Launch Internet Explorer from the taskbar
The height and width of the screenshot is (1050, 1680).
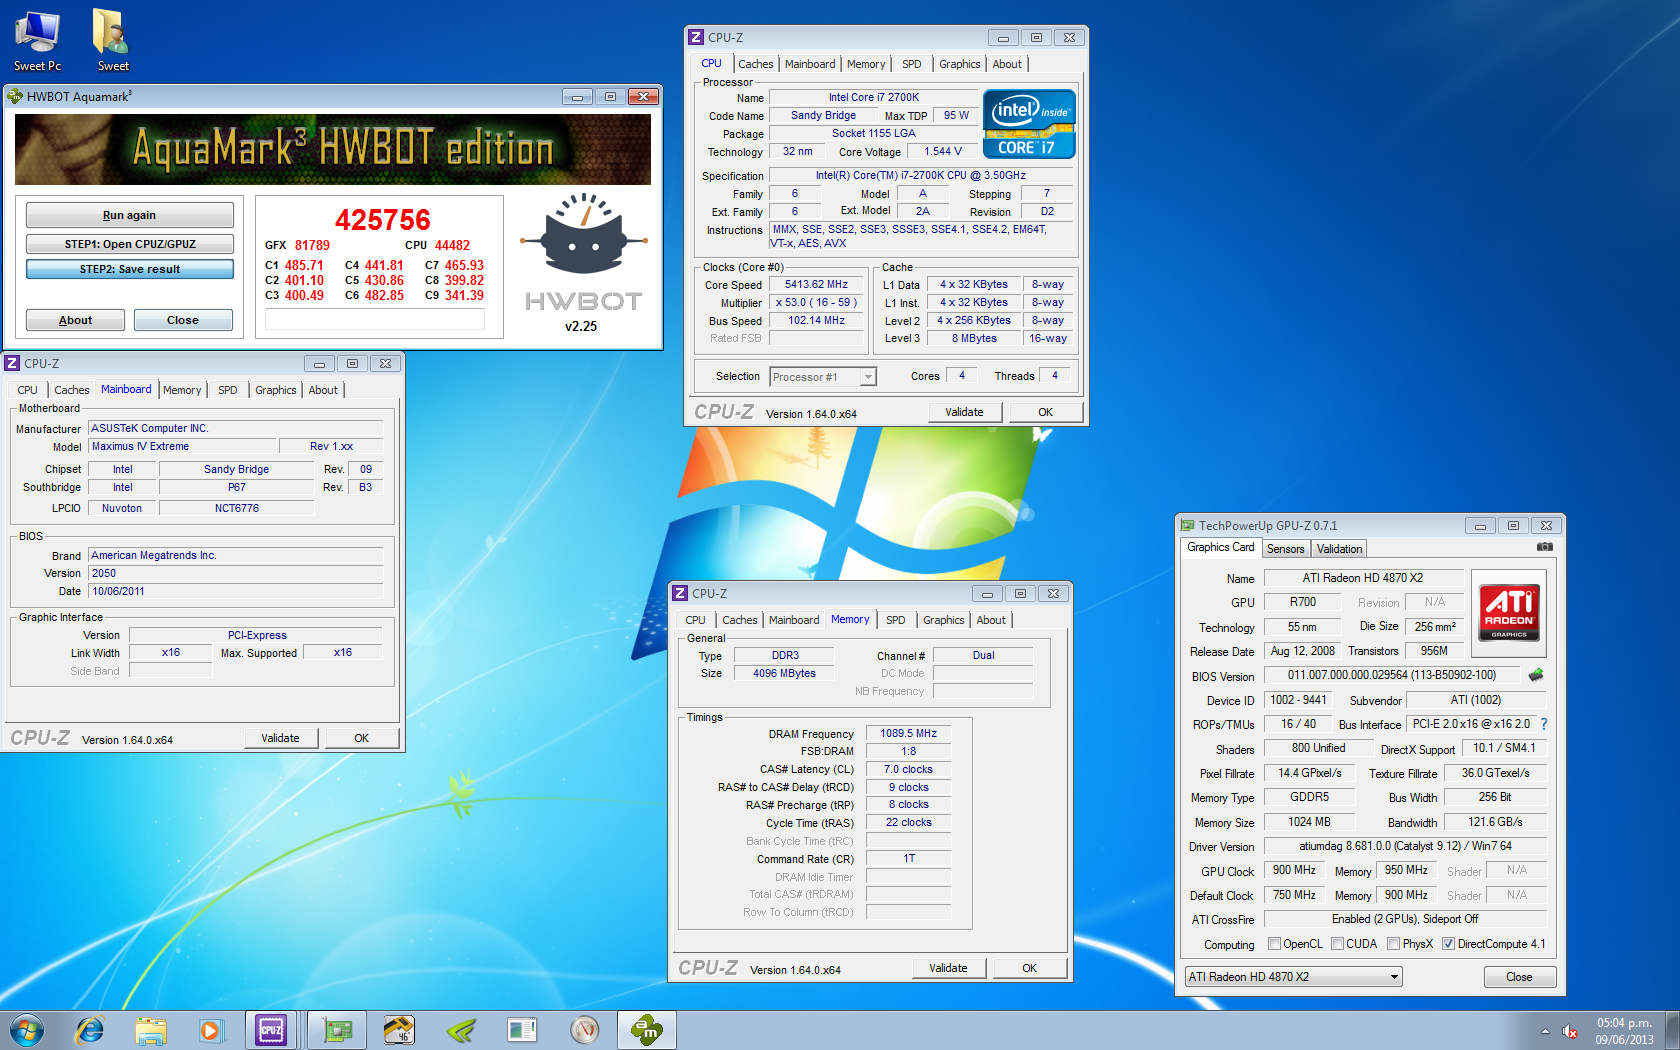(90, 1030)
